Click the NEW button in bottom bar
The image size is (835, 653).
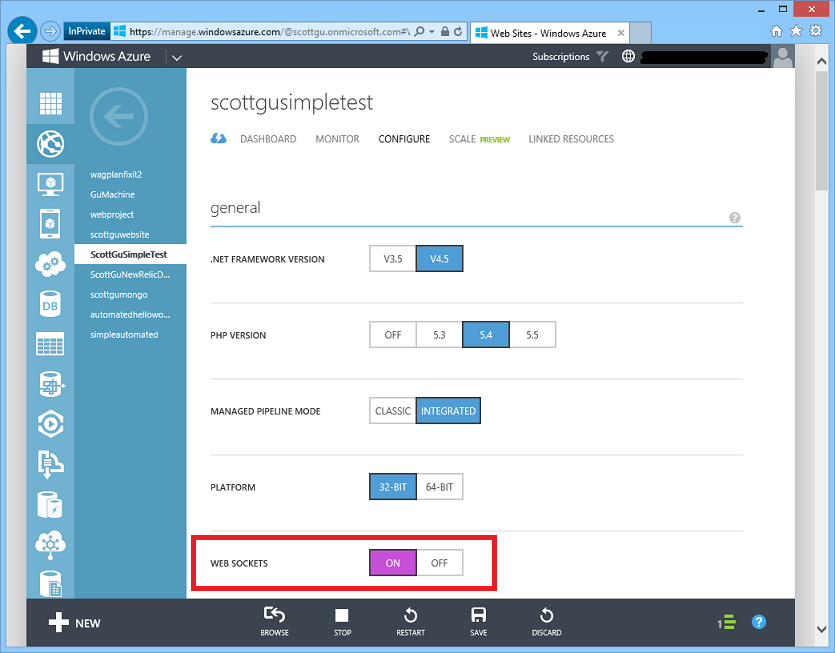(x=75, y=623)
